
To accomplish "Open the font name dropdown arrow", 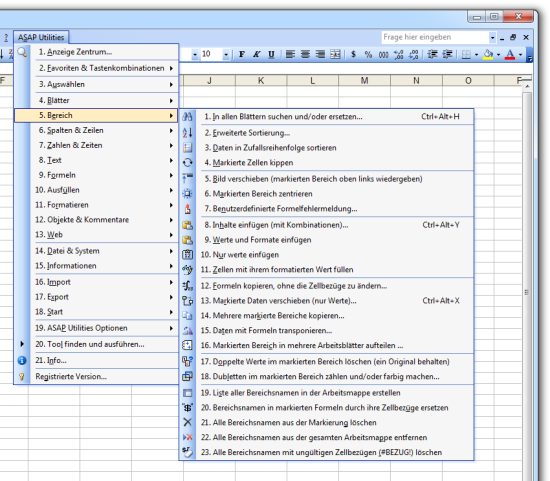I will [x=195, y=54].
